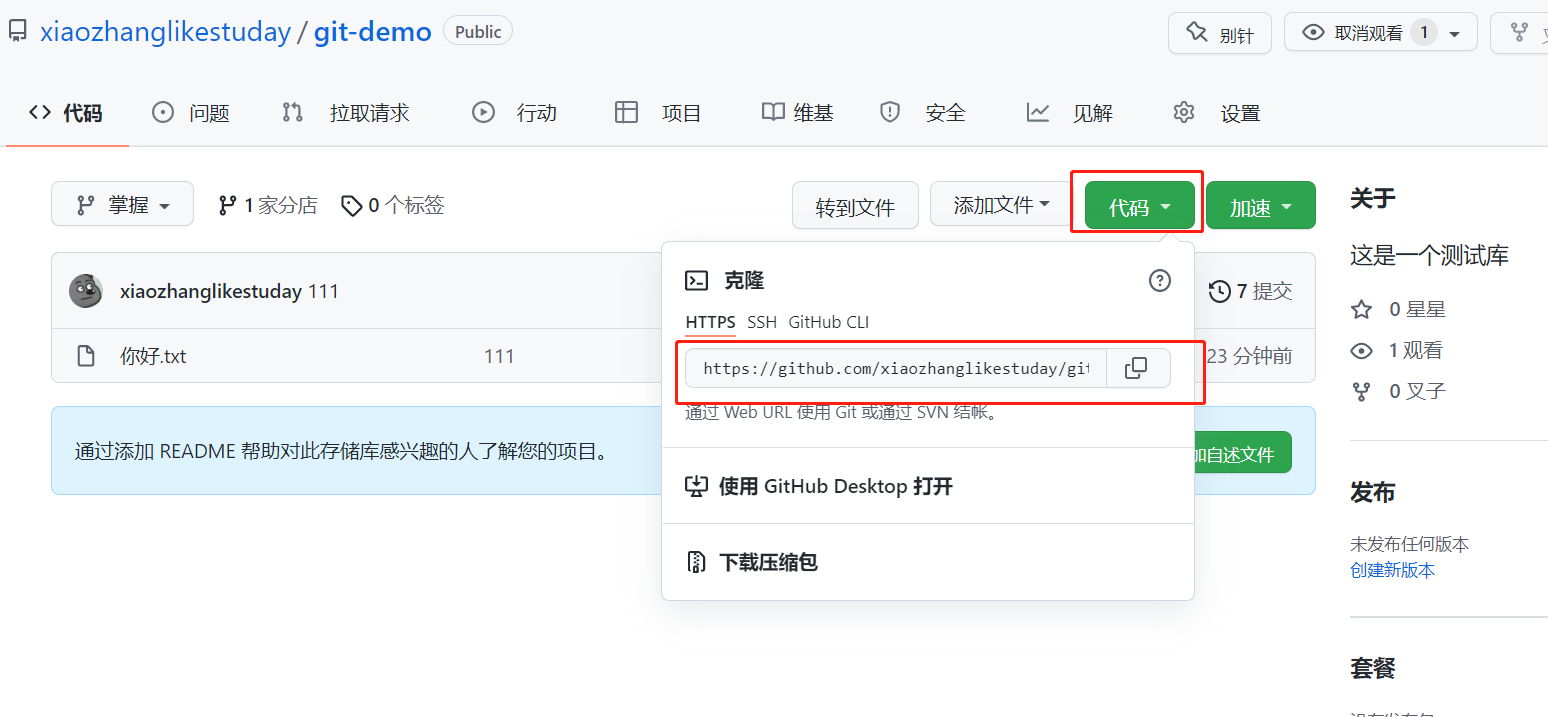
Task: Toggle the green 代码 dropdown button
Action: point(1139,207)
